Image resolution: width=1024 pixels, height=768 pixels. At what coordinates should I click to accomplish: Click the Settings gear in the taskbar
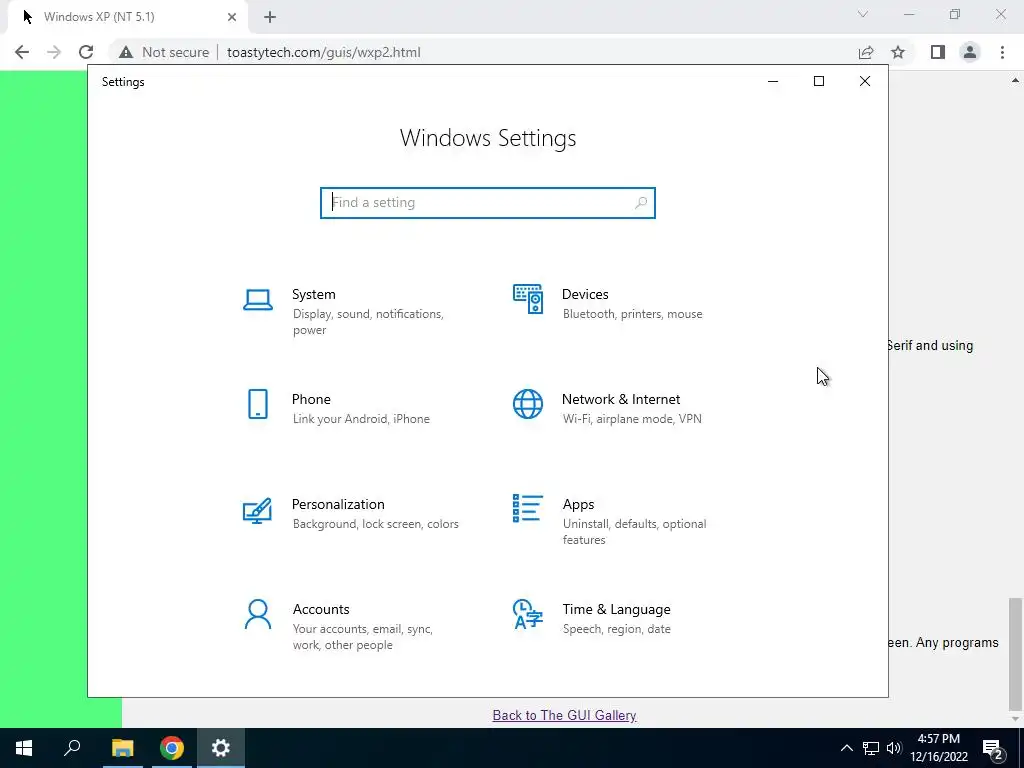[x=221, y=748]
